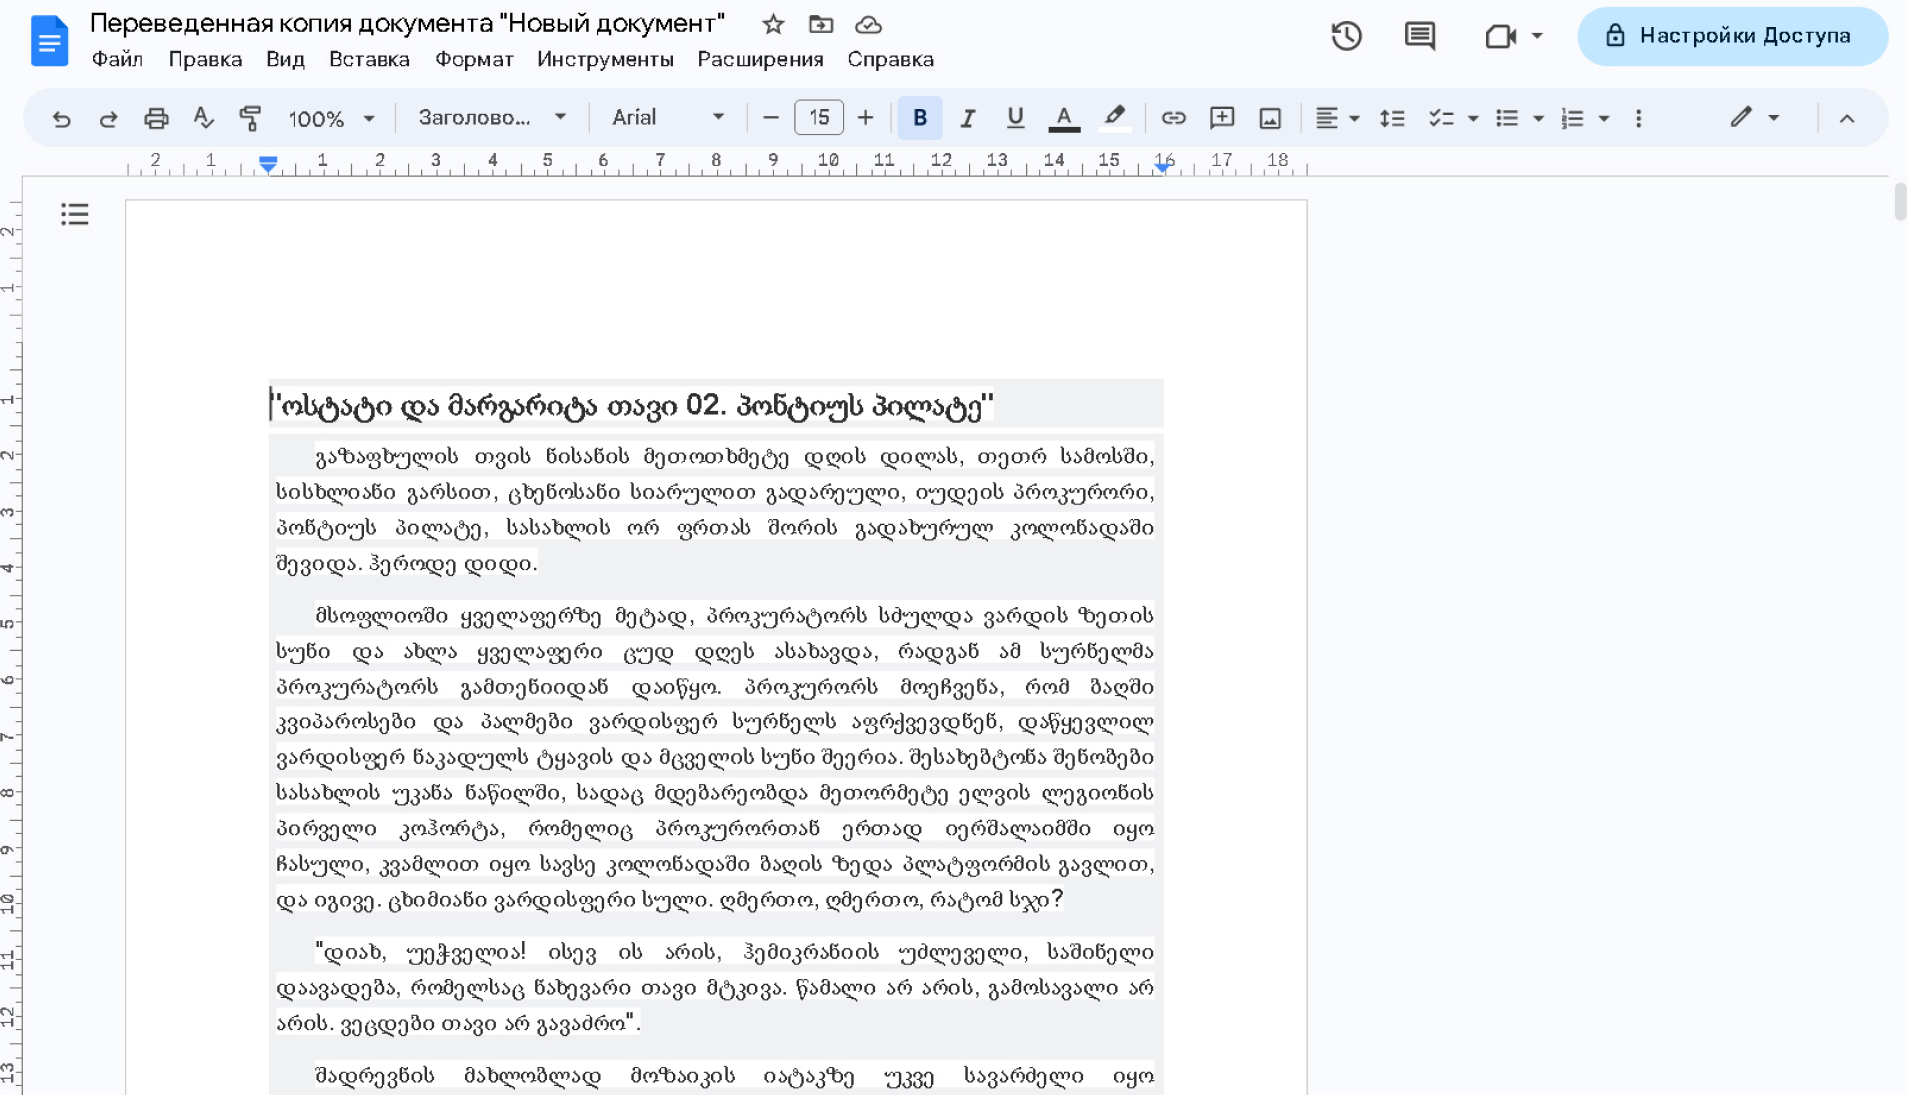This screenshot has width=1908, height=1095.
Task: Toggle Bold formatting
Action: (919, 118)
